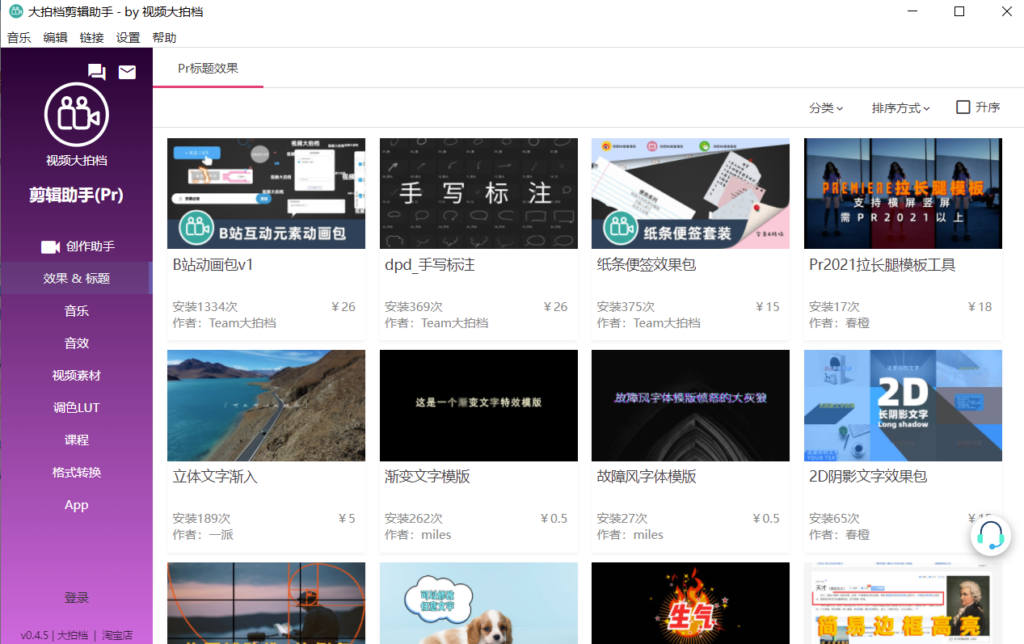Screen dimensions: 1024x644
Task: Open the 设置 menu
Action: (x=128, y=37)
